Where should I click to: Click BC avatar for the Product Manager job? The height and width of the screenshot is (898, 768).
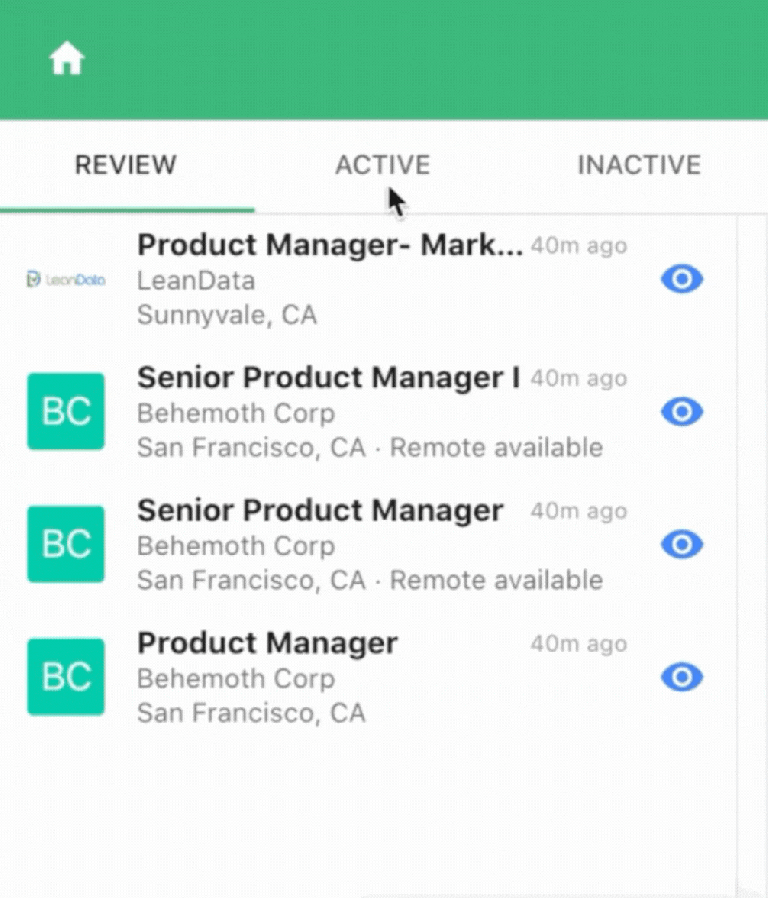(66, 677)
